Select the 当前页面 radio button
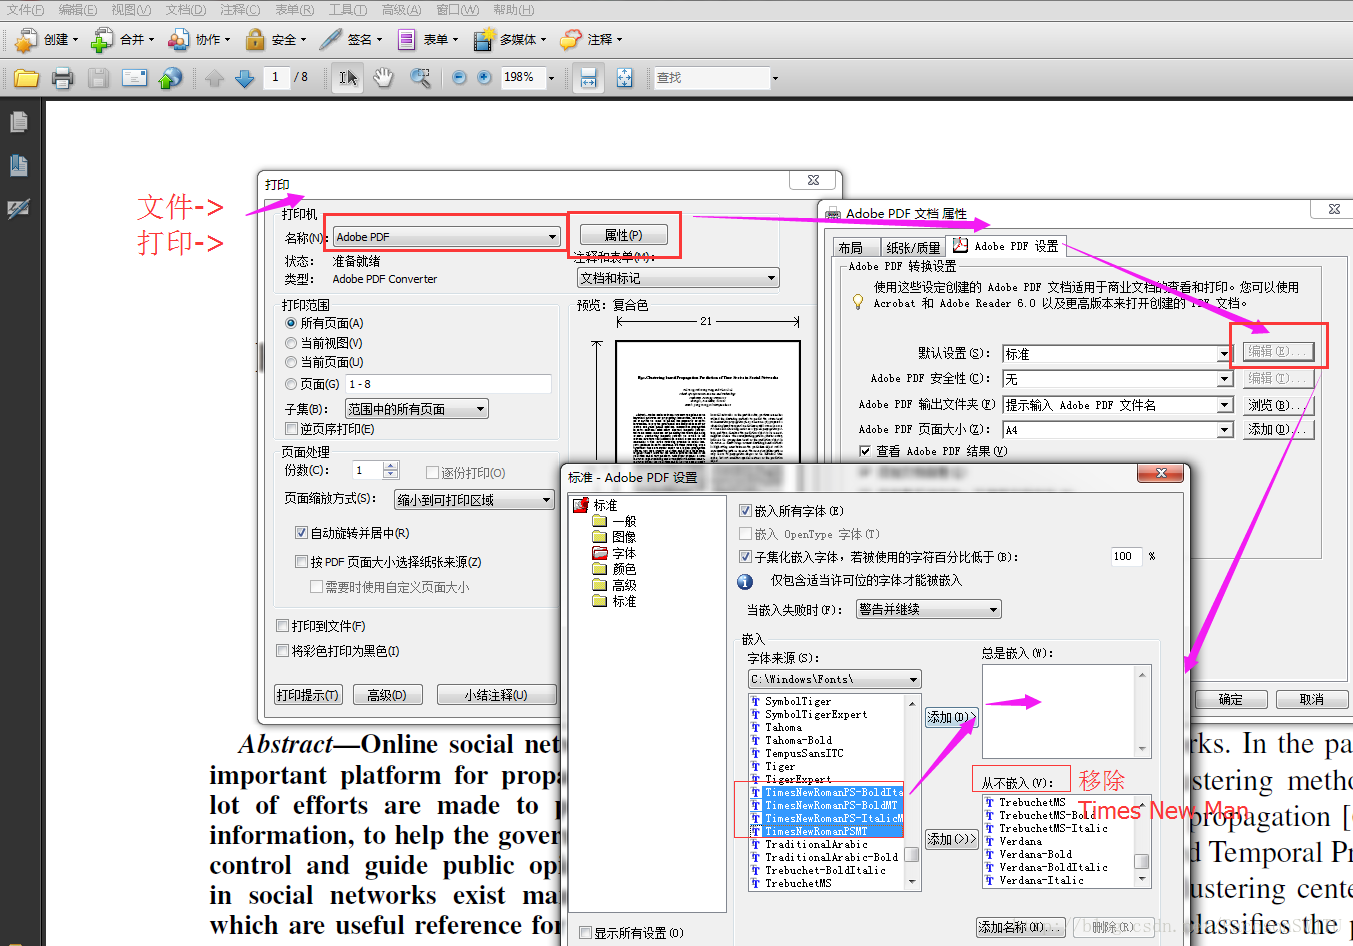Screen dimensions: 1353x946 coord(291,362)
